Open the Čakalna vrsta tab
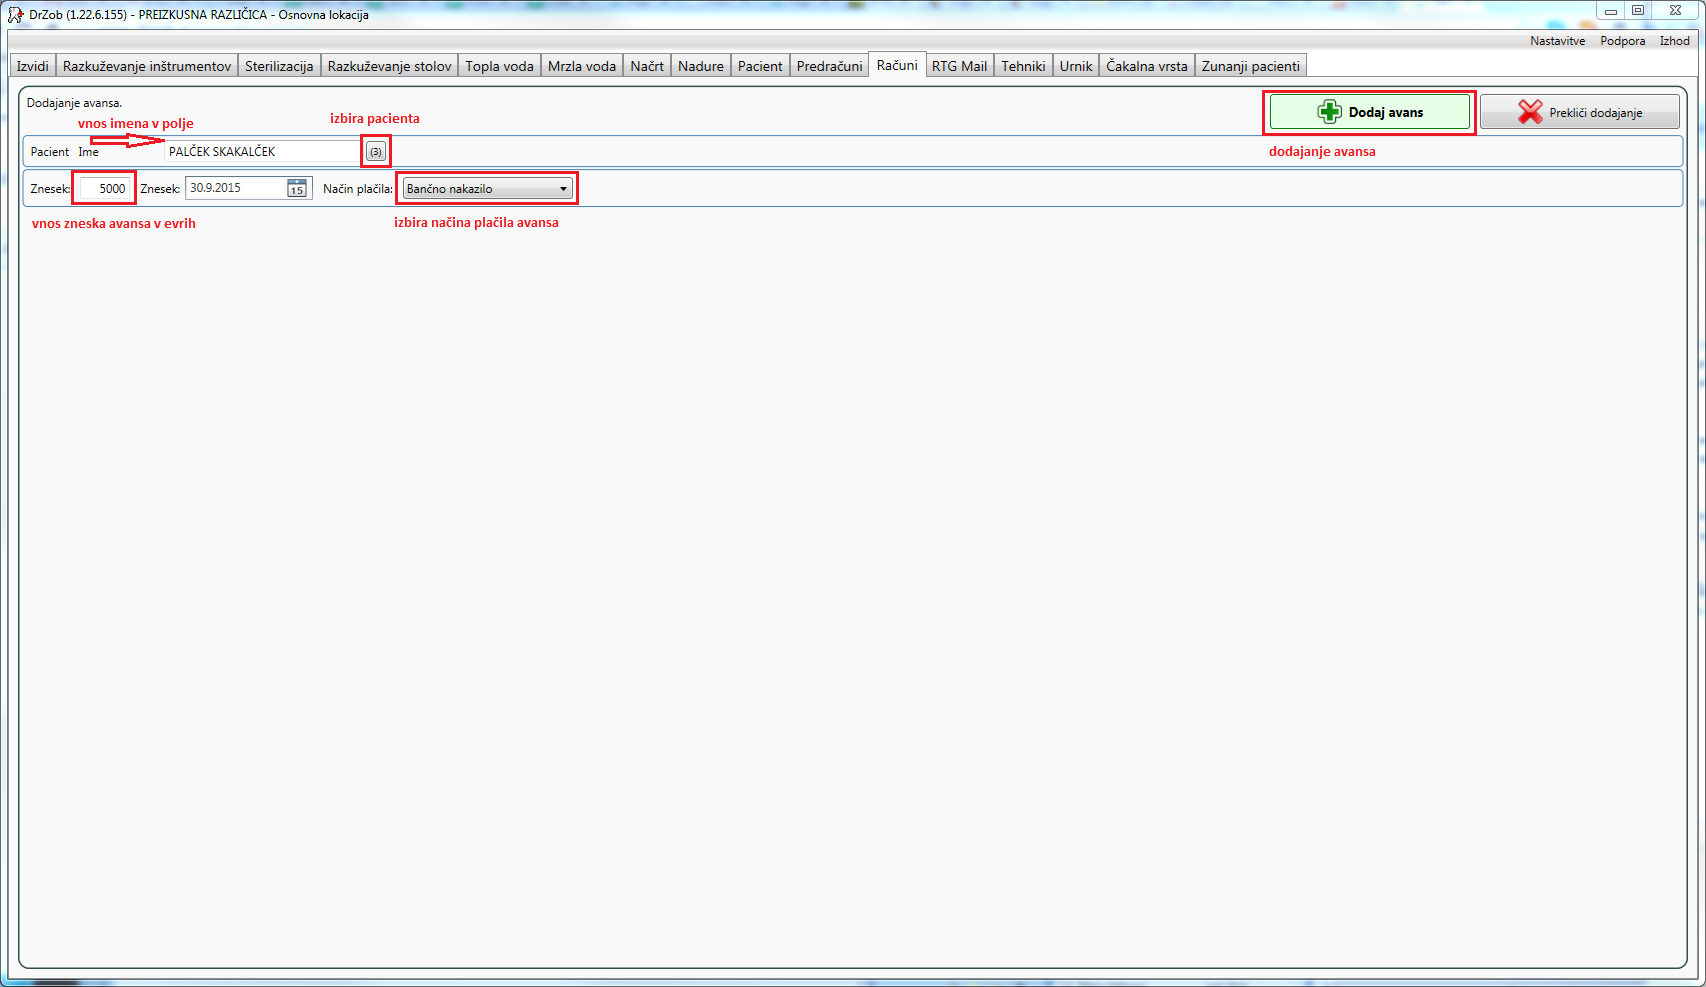Image resolution: width=1706 pixels, height=987 pixels. coord(1146,66)
